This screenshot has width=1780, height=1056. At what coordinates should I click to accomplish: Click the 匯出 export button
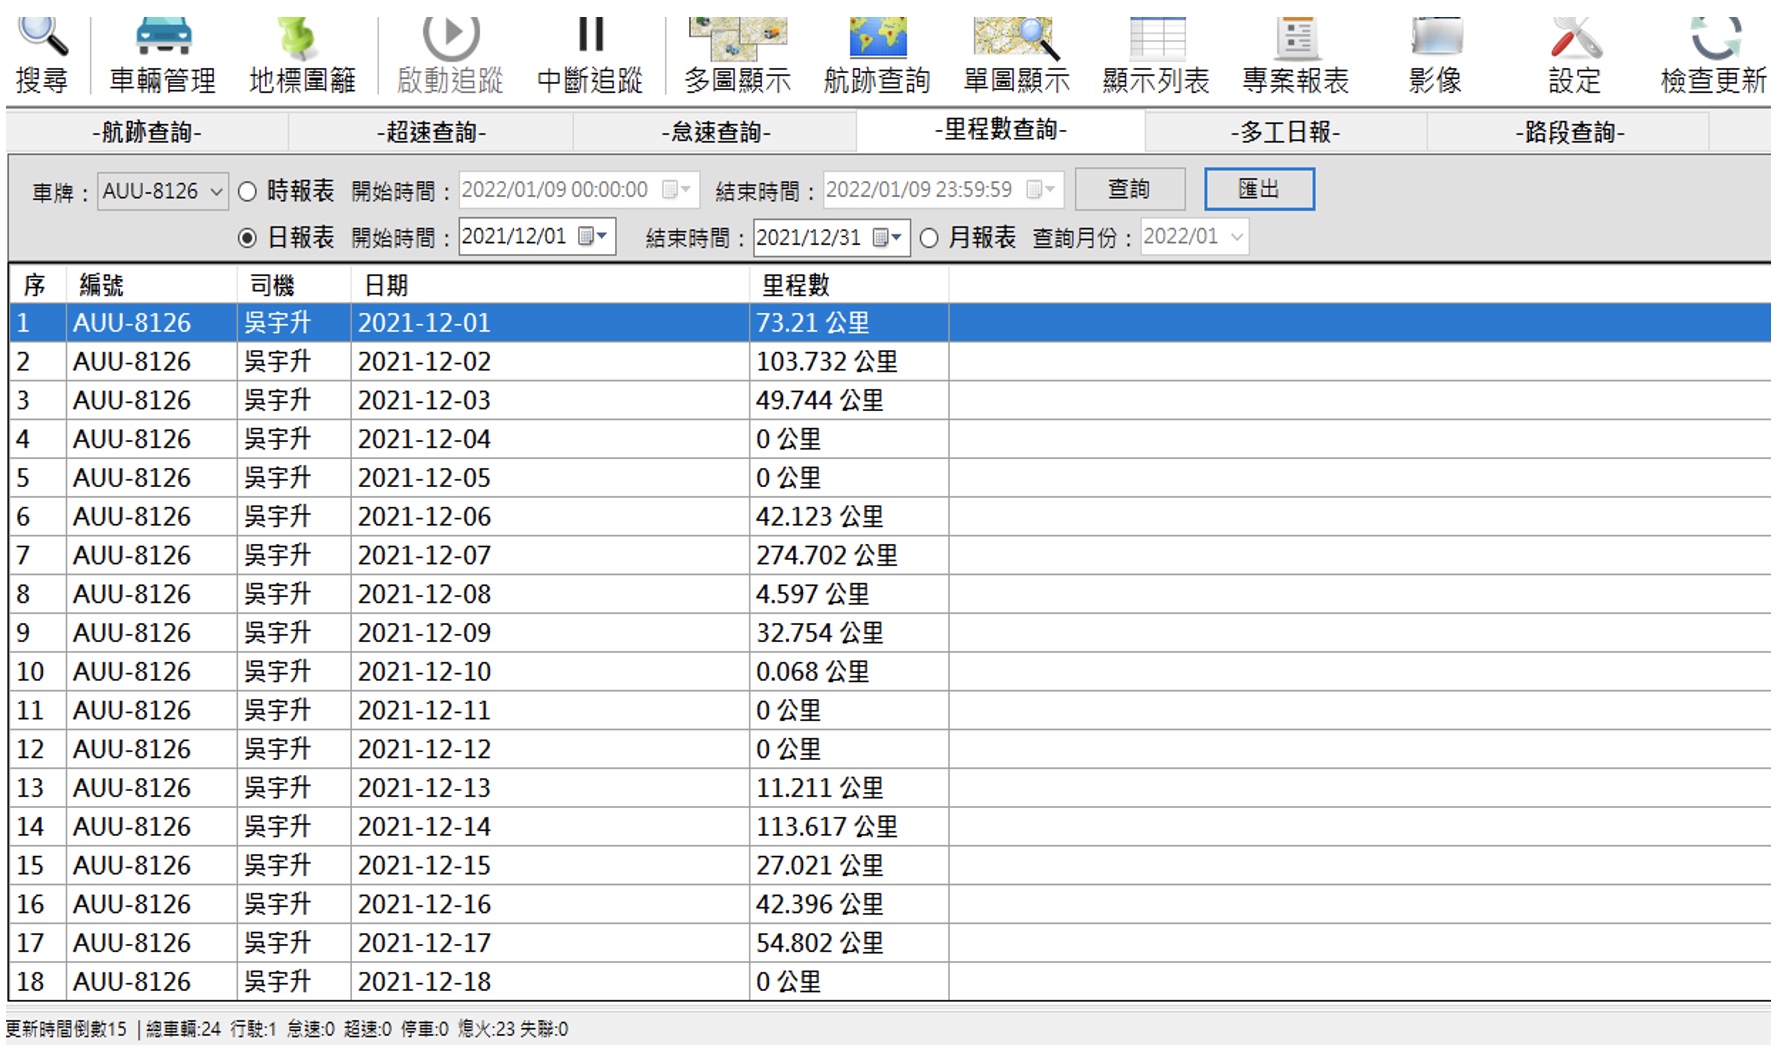1258,189
